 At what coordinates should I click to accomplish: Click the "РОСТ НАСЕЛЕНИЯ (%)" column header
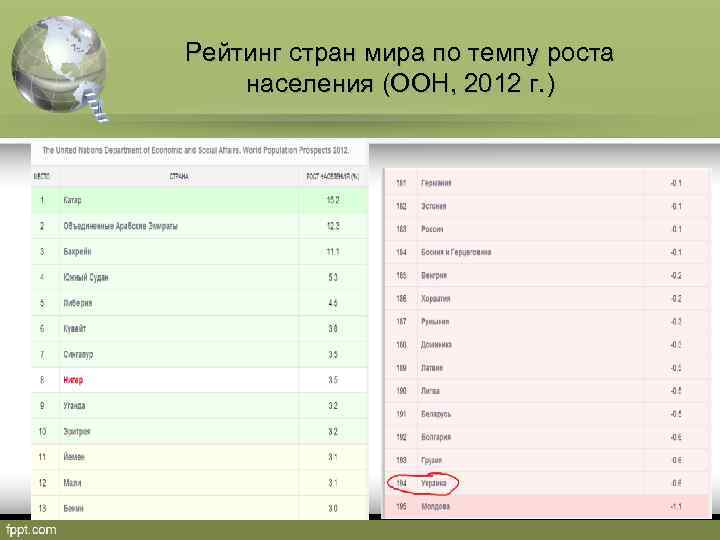[333, 176]
